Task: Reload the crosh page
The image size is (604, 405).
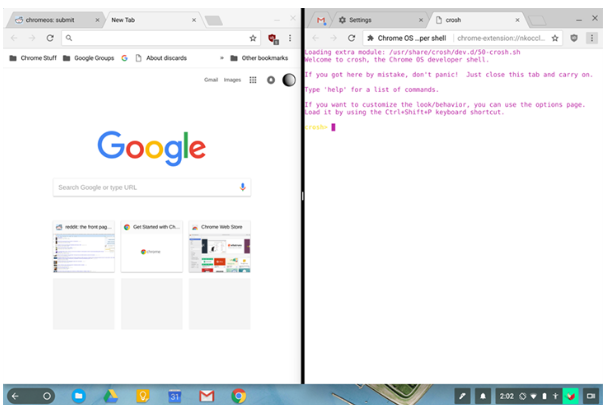Action: 351,38
